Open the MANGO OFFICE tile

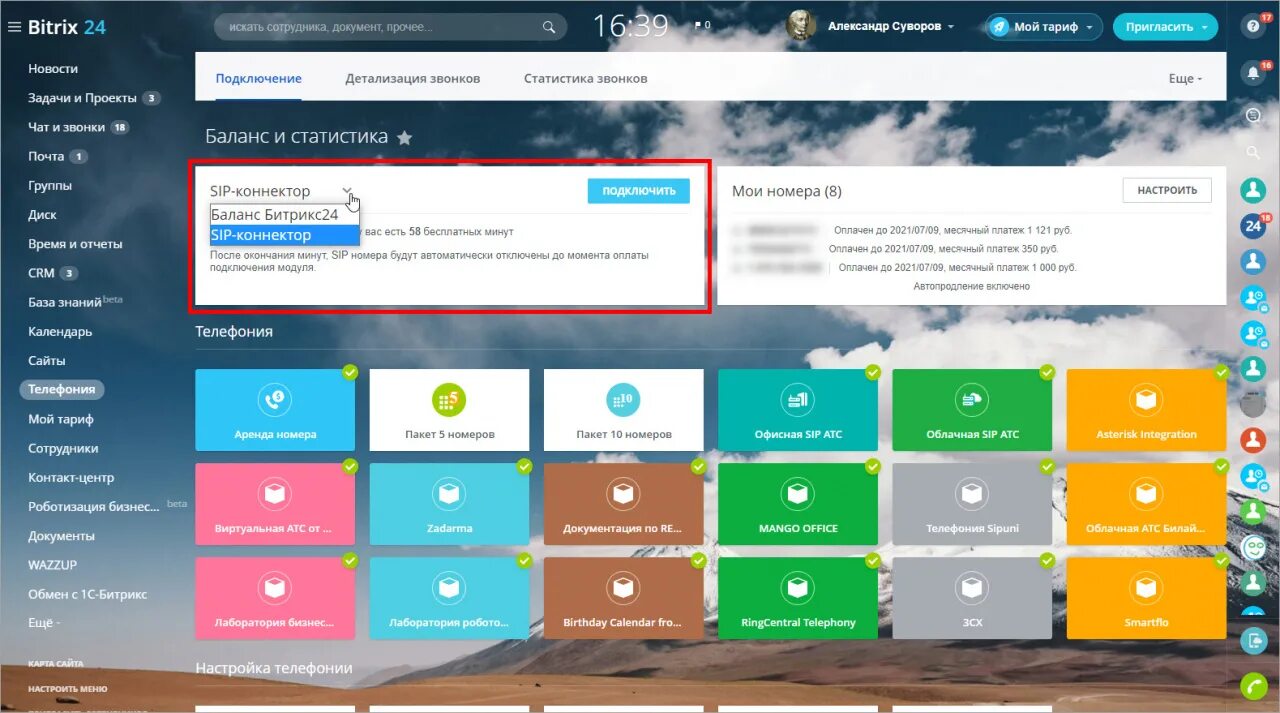798,504
